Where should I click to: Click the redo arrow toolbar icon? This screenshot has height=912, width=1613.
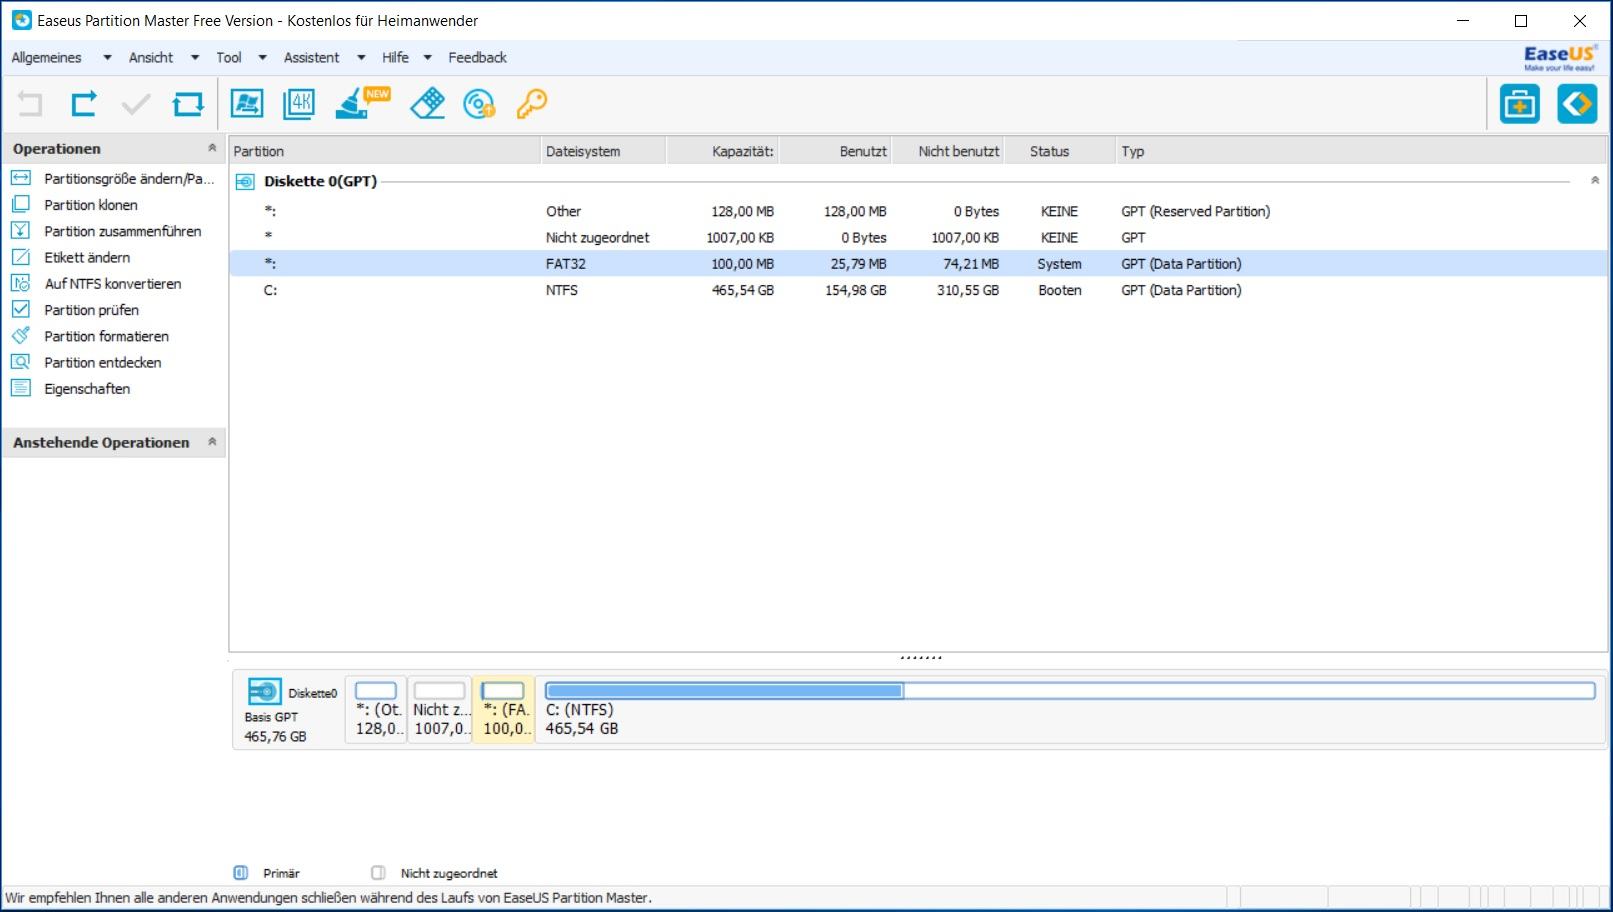tap(84, 104)
